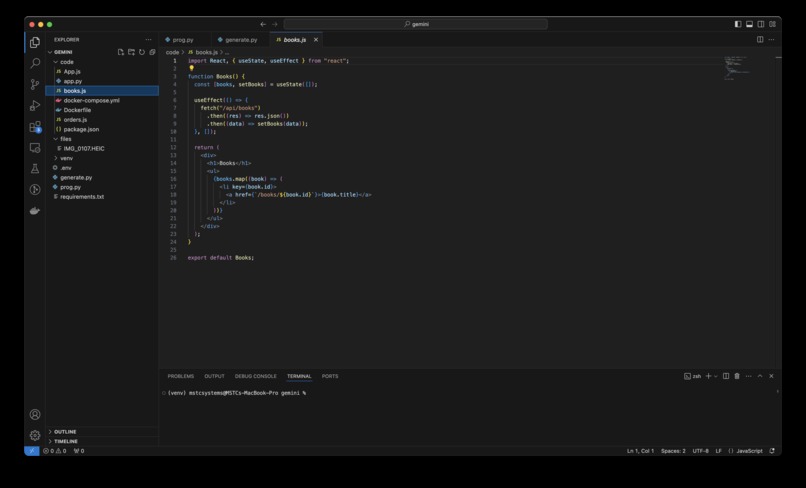
Task: Click the New File icon in Explorer
Action: [x=120, y=52]
